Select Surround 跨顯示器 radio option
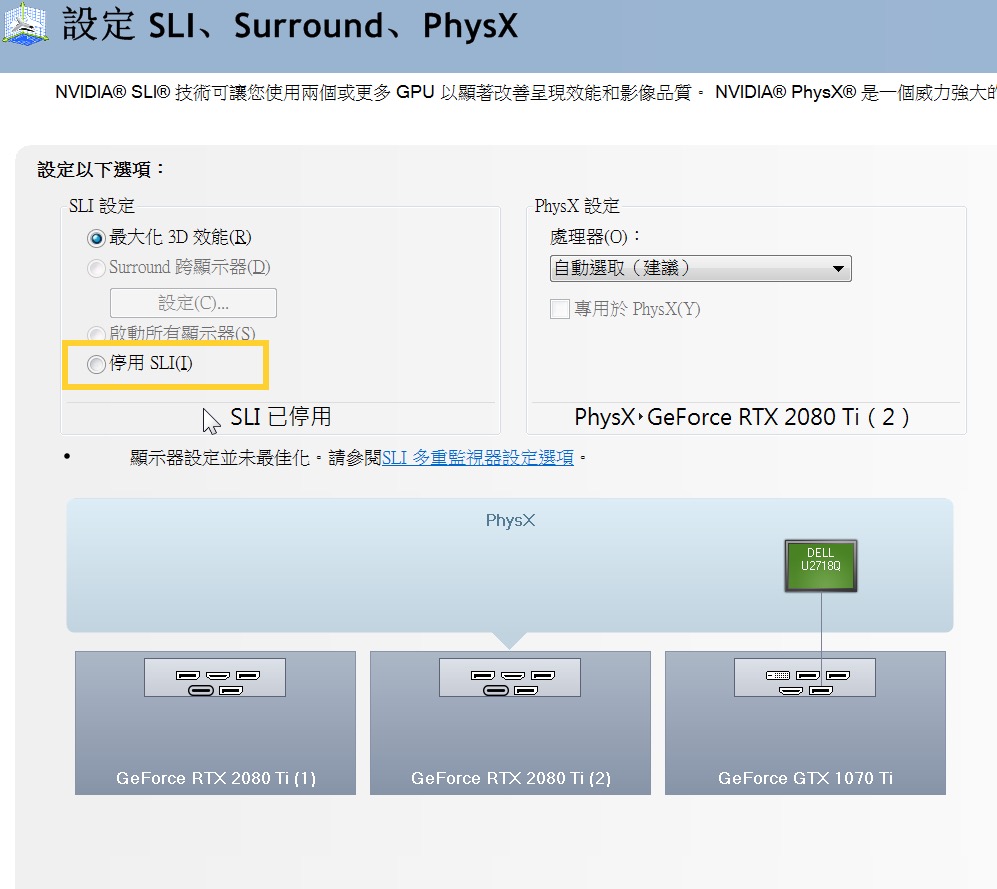The image size is (997, 889). tap(96, 268)
